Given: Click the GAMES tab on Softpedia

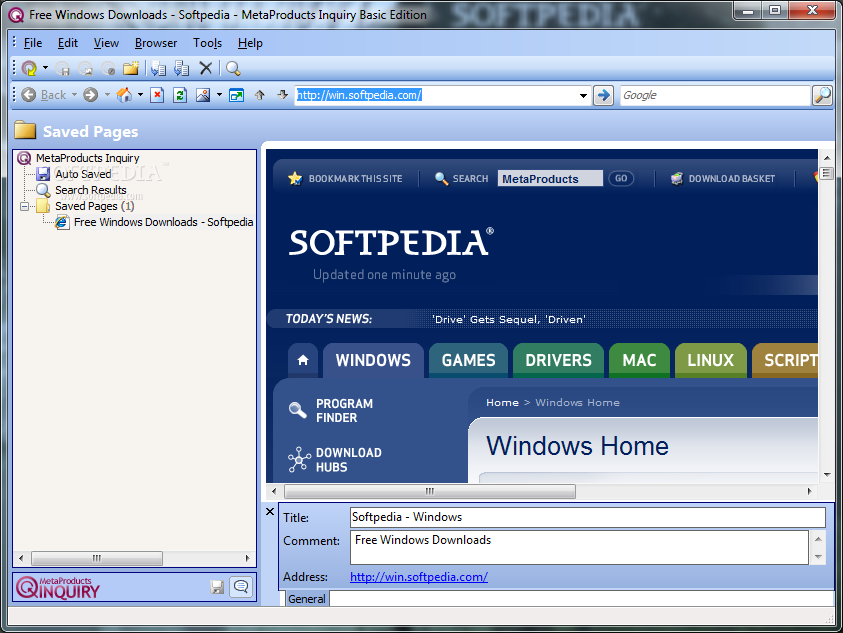Looking at the screenshot, I should 468,360.
